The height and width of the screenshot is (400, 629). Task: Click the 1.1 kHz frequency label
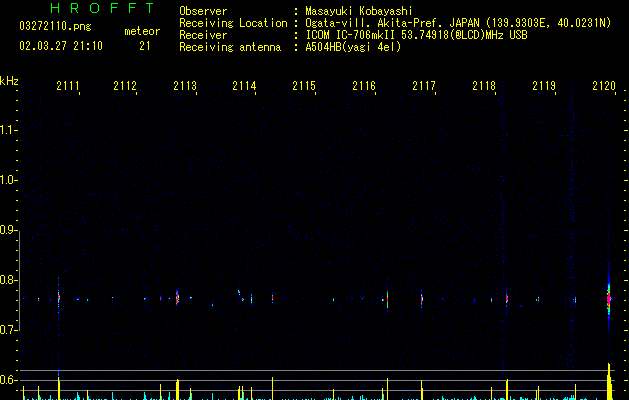click(7, 130)
